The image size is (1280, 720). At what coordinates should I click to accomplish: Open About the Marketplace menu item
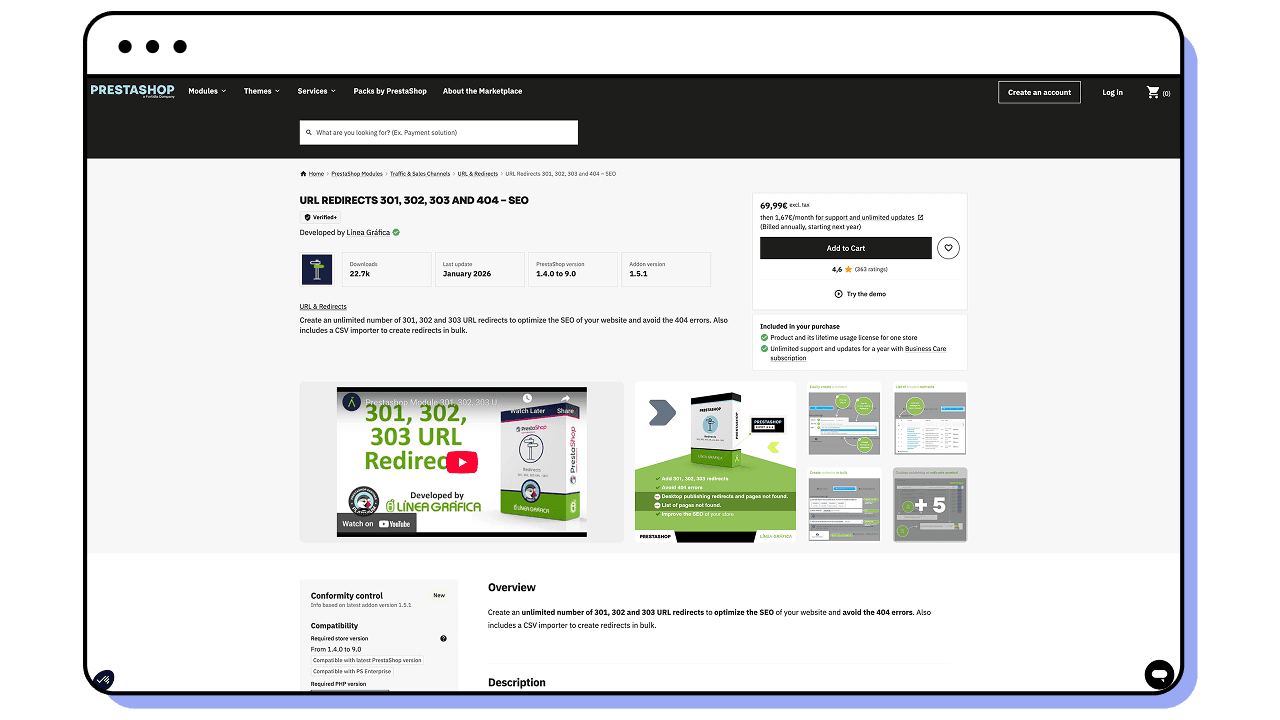point(481,91)
